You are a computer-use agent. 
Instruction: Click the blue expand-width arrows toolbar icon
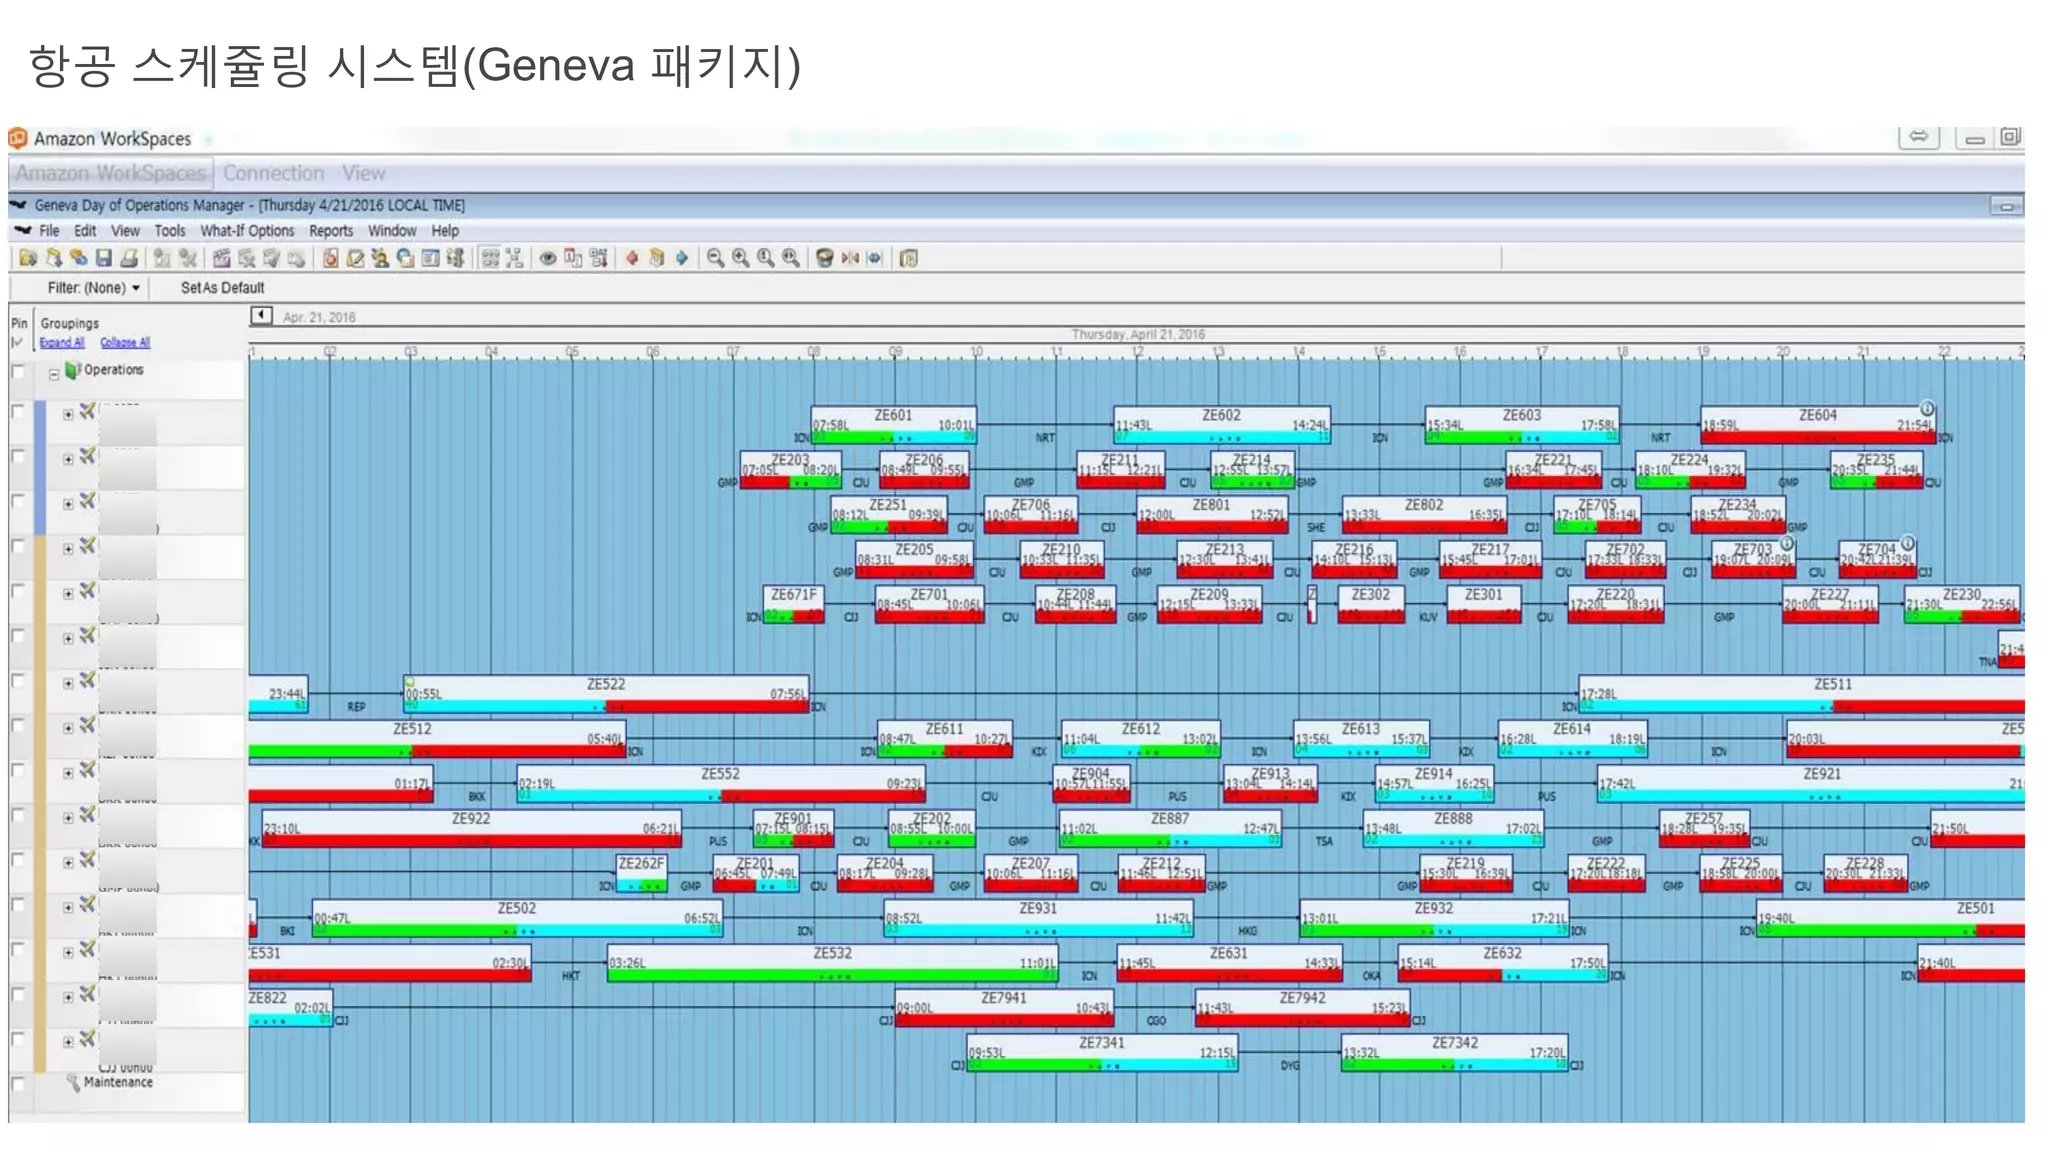coord(875,258)
